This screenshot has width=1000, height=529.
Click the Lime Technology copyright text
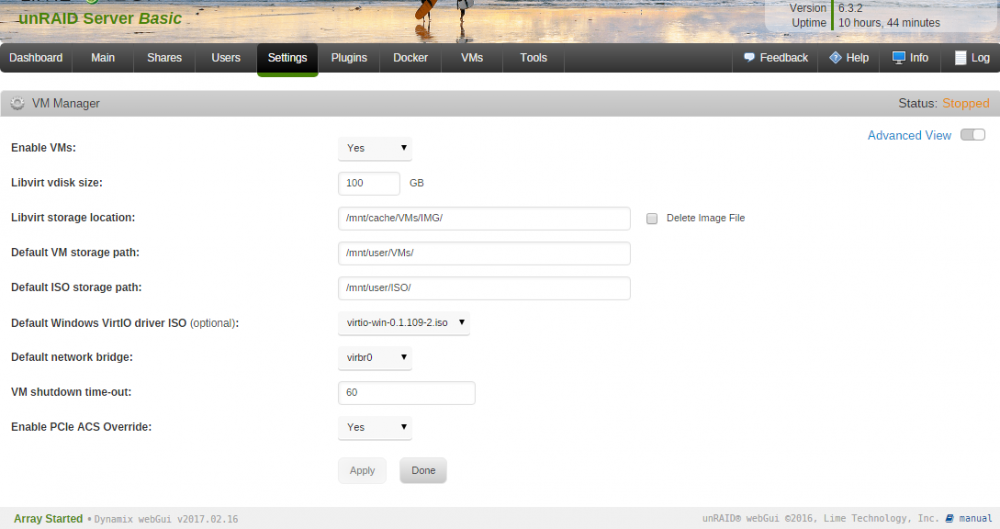tap(820, 519)
